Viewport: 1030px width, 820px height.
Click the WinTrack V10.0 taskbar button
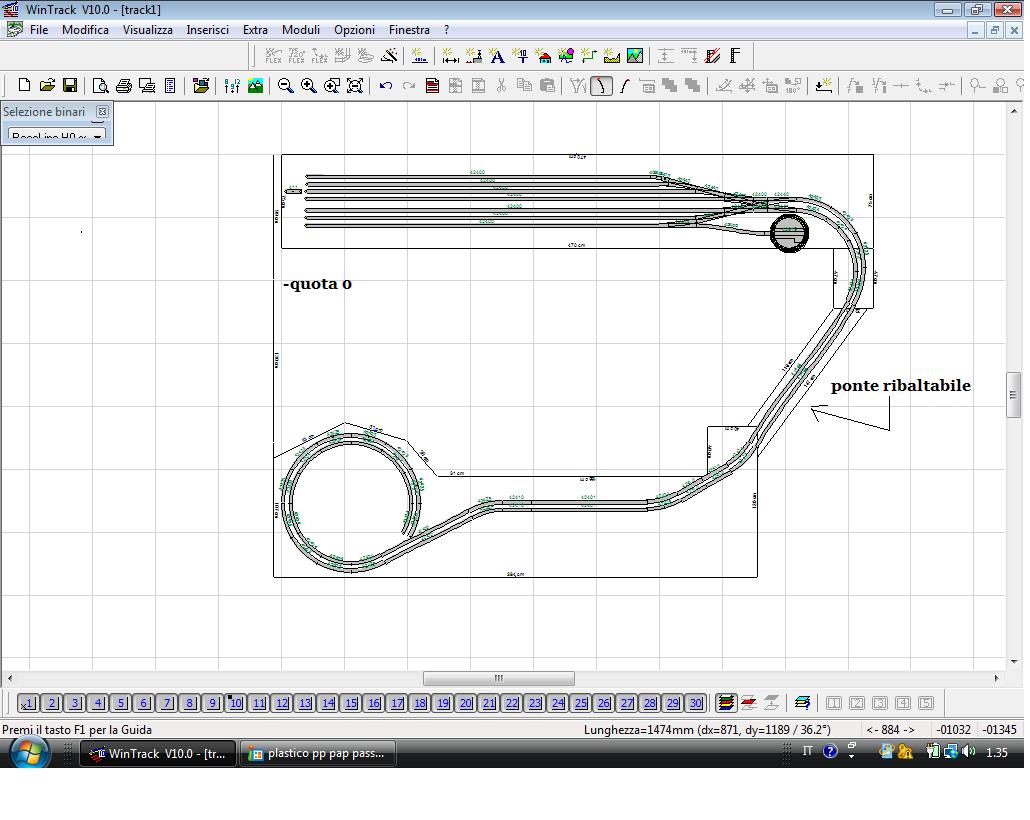click(x=158, y=754)
